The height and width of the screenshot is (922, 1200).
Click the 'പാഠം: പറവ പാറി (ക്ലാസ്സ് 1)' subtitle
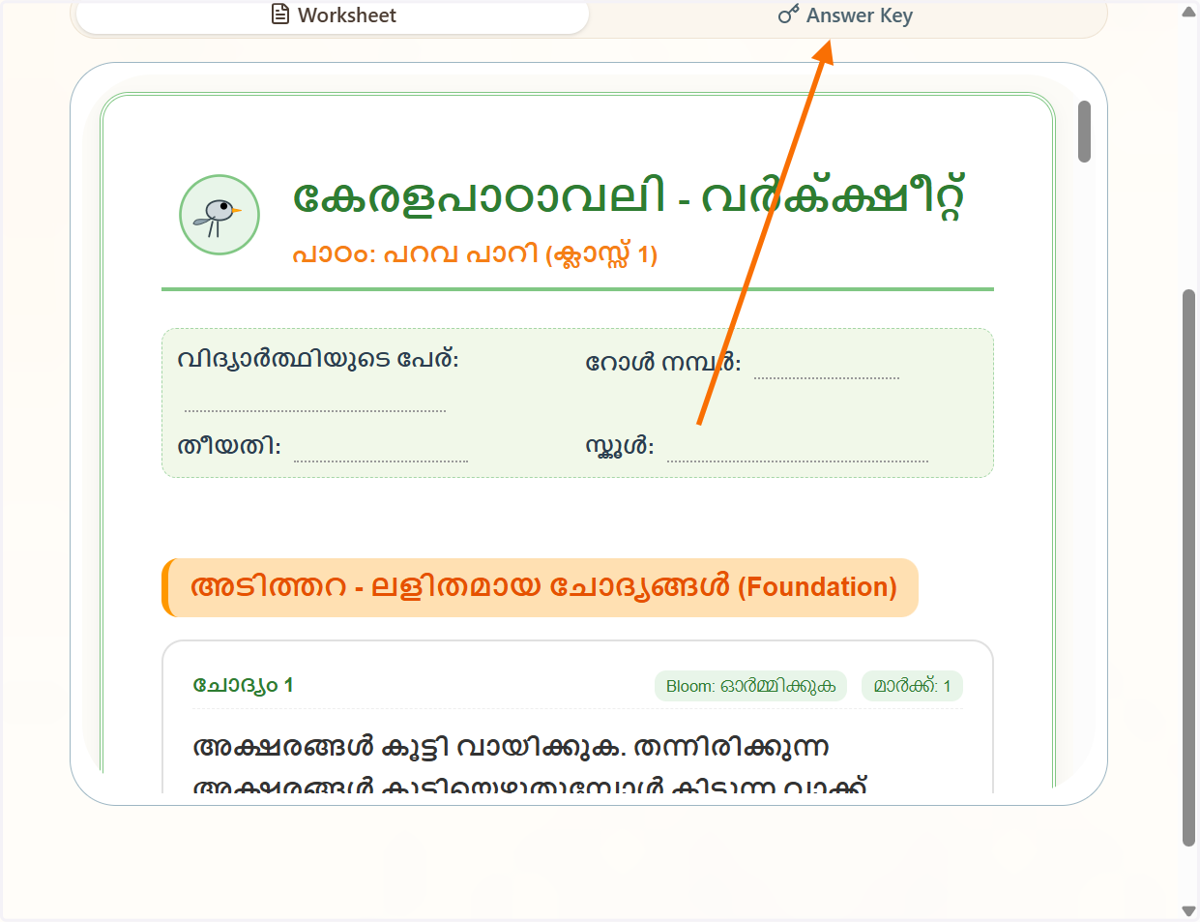475,254
